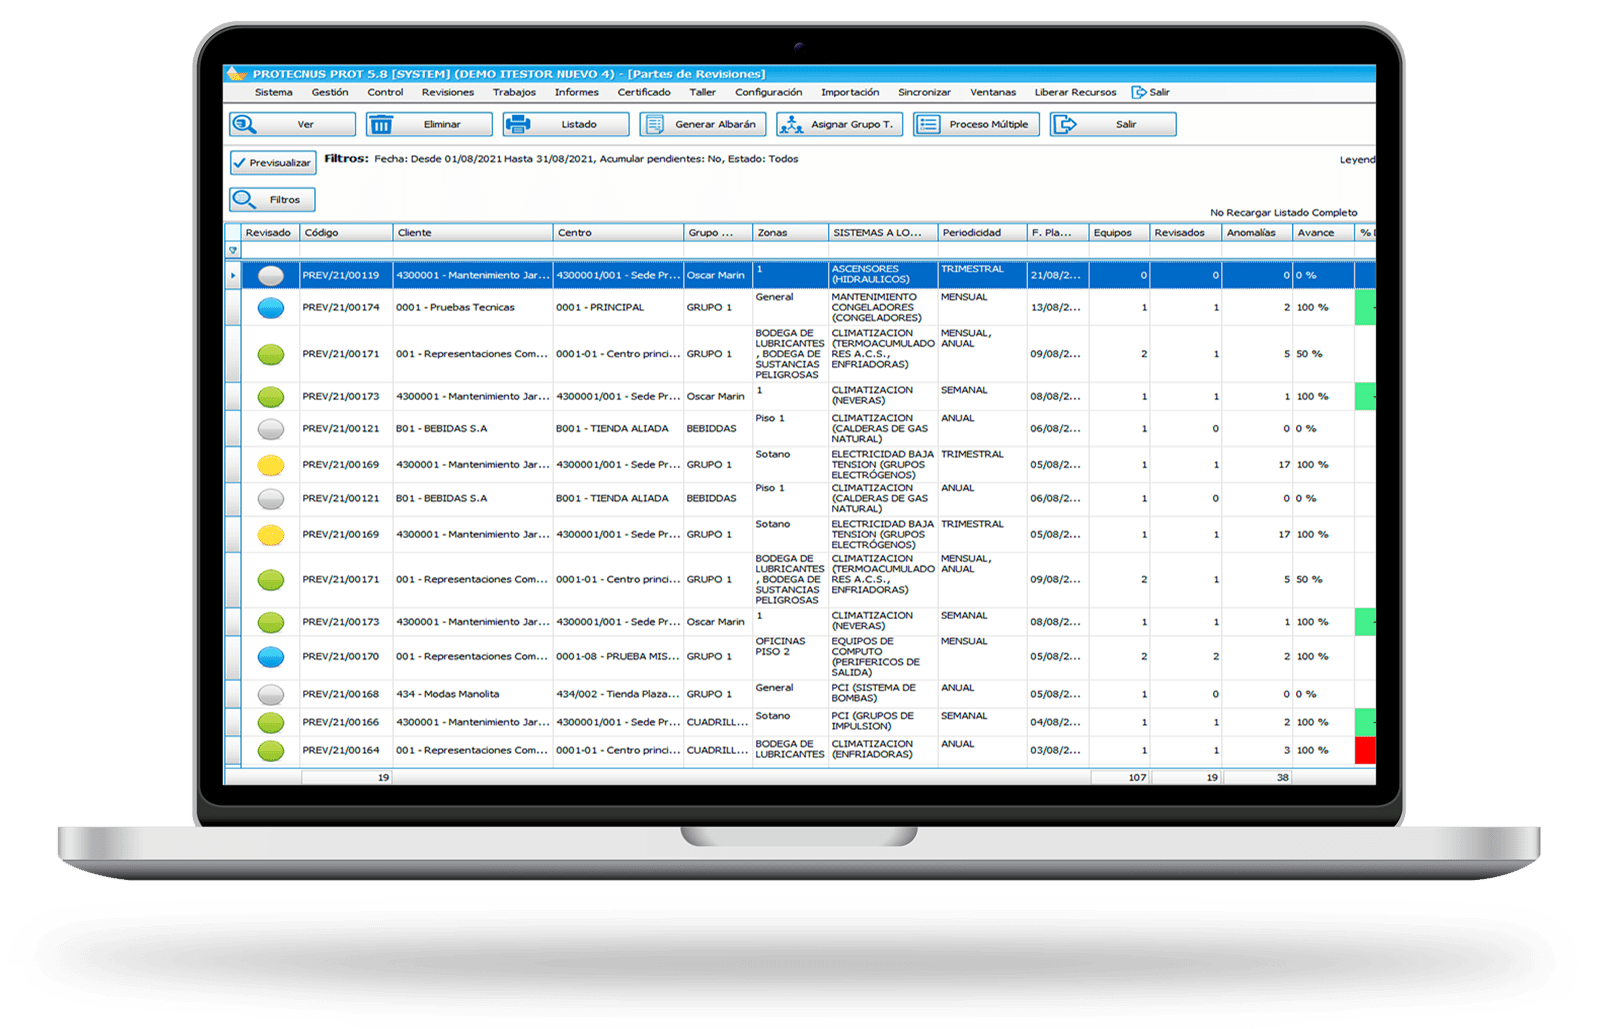Open the Informes menu

577,92
